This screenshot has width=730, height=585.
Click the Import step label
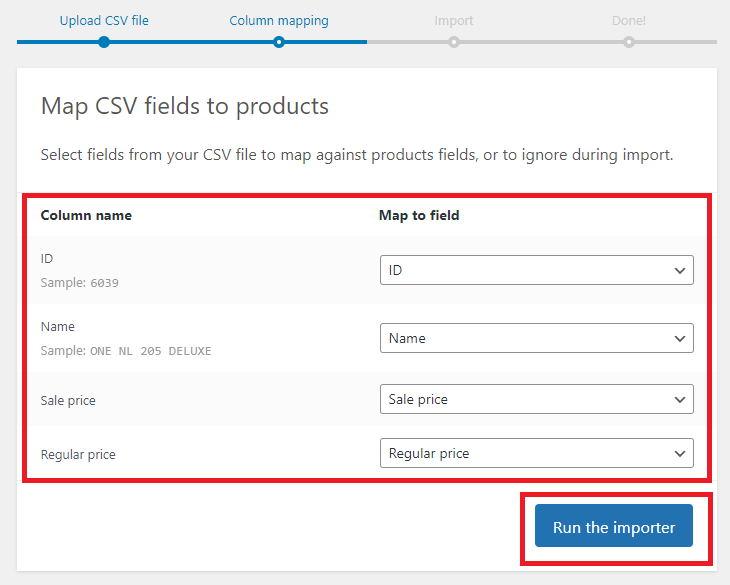point(453,20)
